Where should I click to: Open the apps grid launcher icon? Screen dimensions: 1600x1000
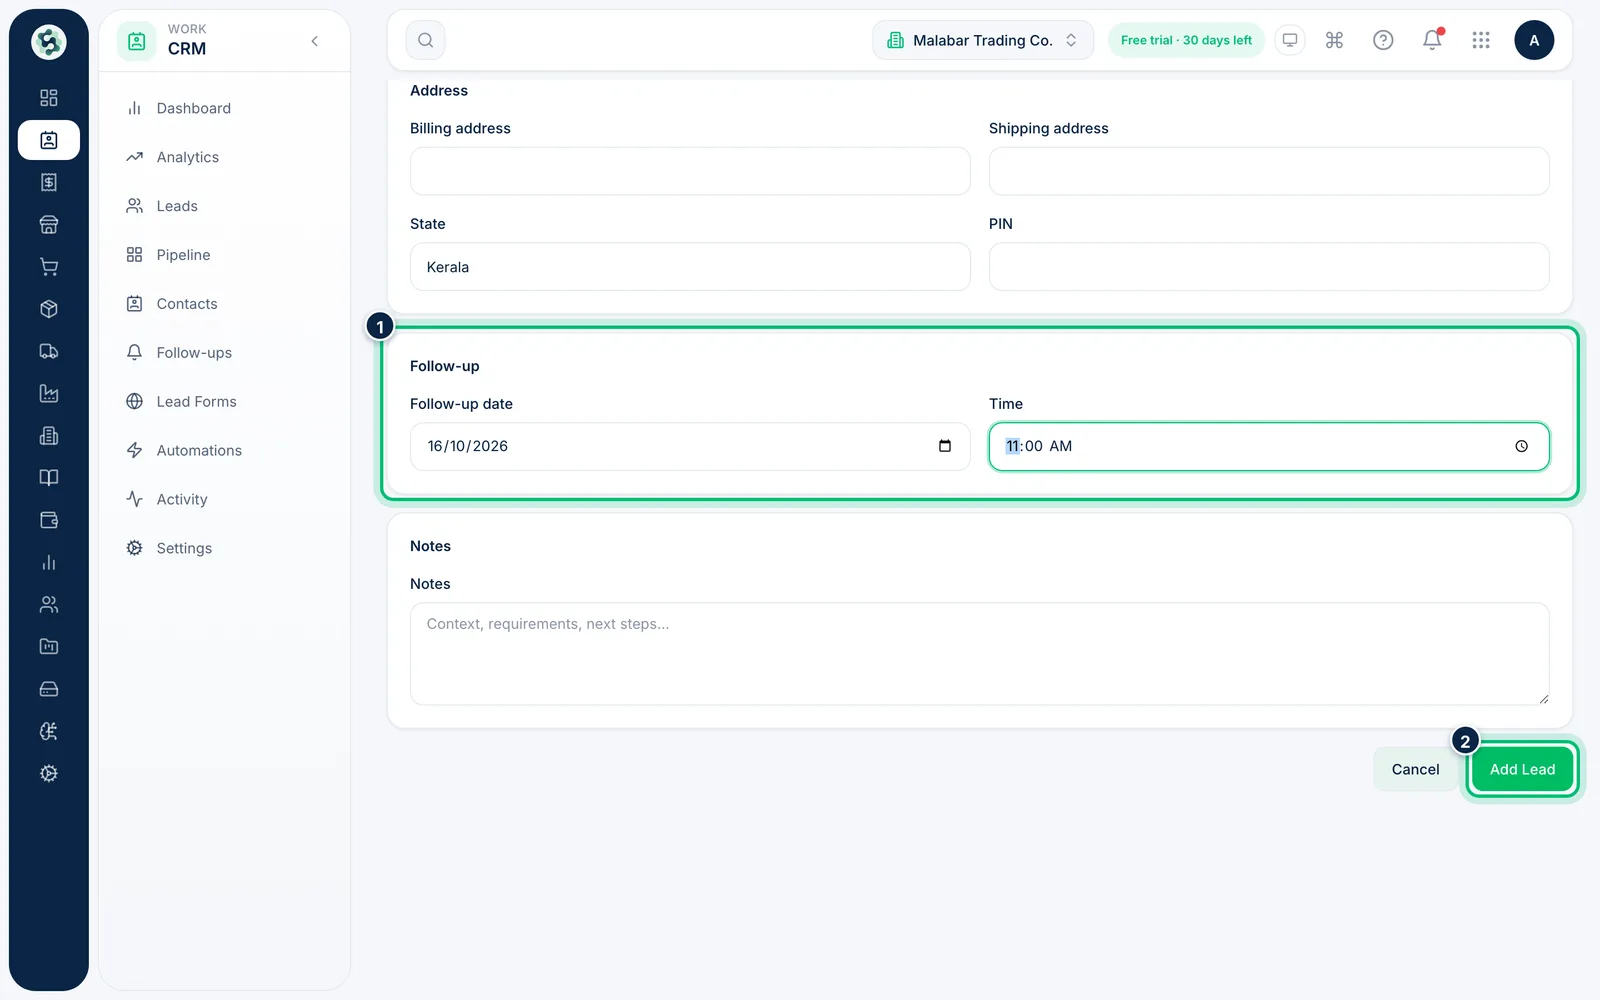pyautogui.click(x=1481, y=40)
